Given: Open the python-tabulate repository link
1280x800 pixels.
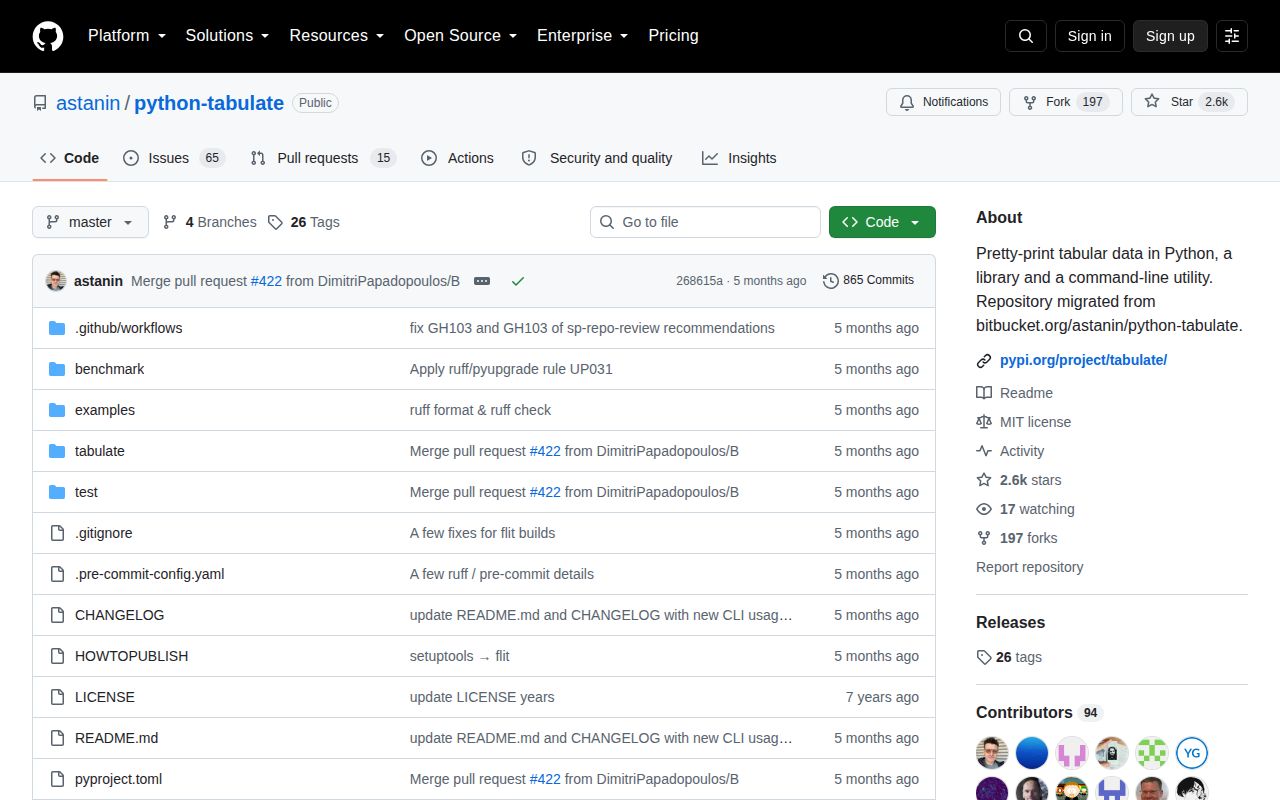Looking at the screenshot, I should (209, 103).
